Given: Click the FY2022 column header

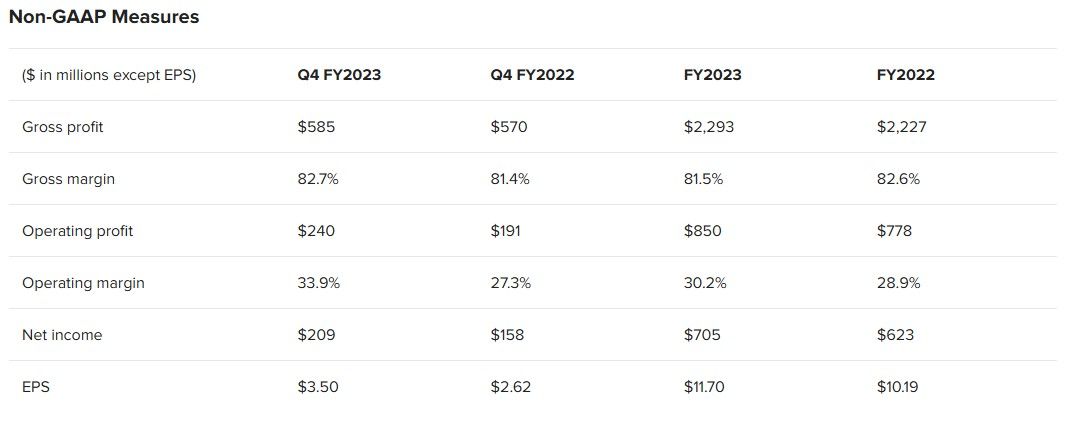Looking at the screenshot, I should click(906, 75).
